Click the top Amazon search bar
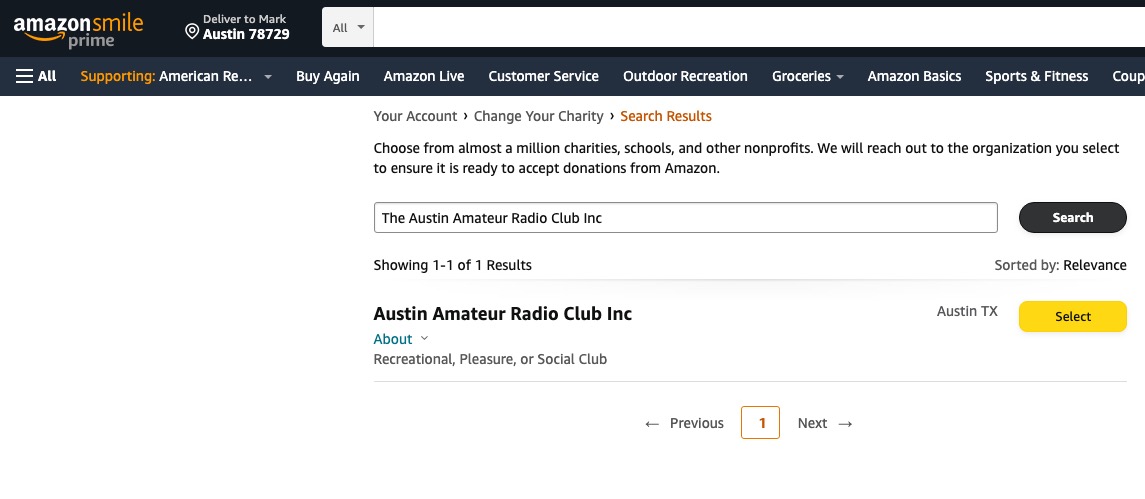This screenshot has width=1145, height=499. click(759, 28)
